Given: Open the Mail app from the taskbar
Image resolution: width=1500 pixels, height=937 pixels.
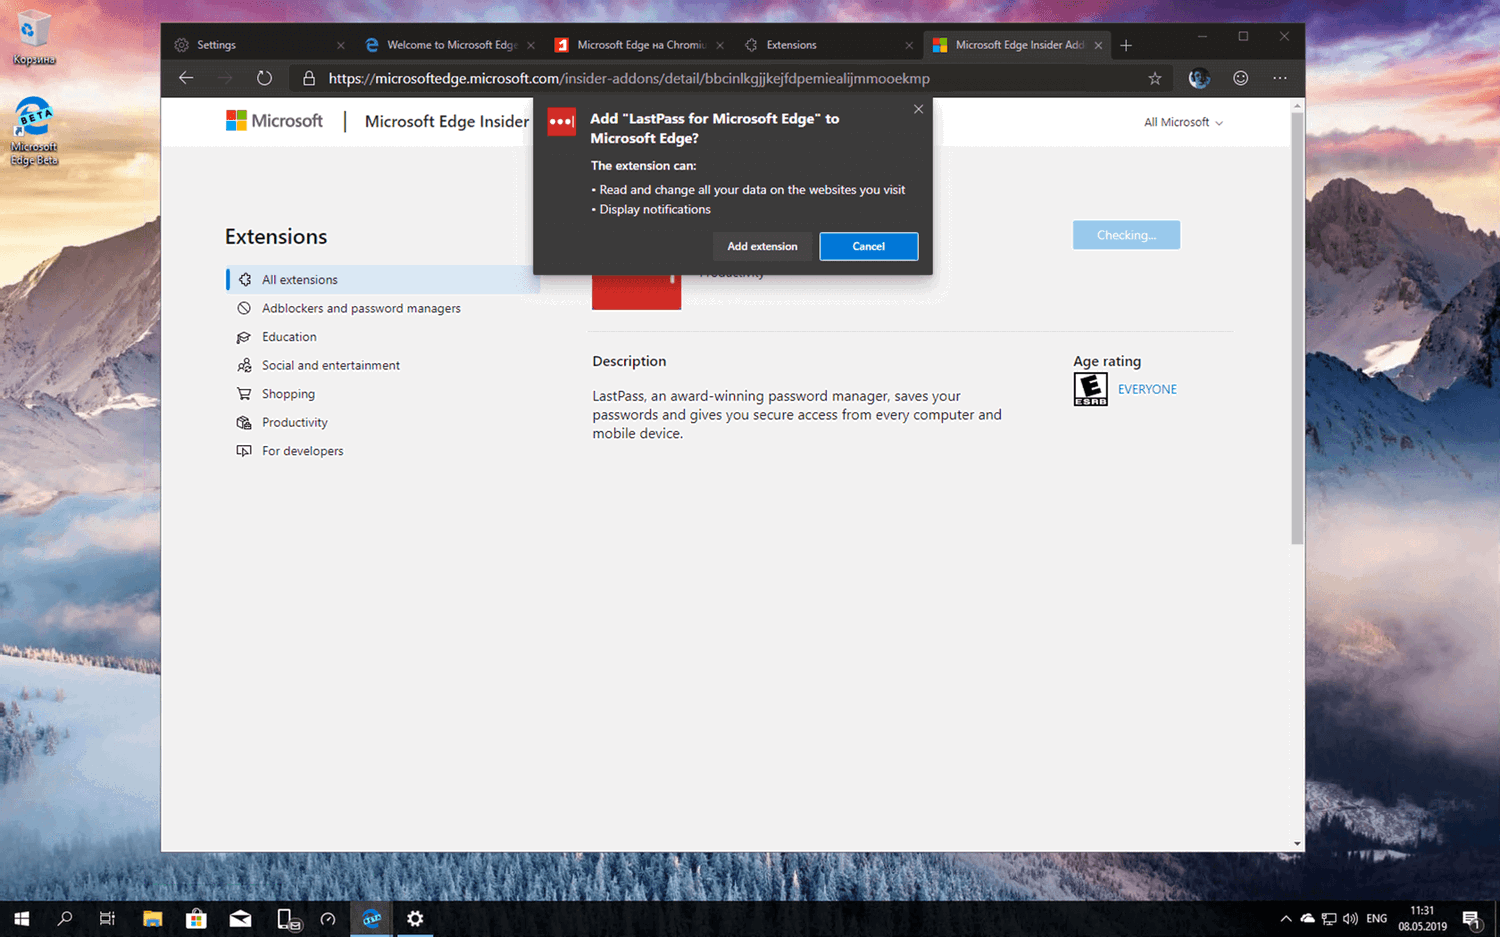Looking at the screenshot, I should 240,918.
